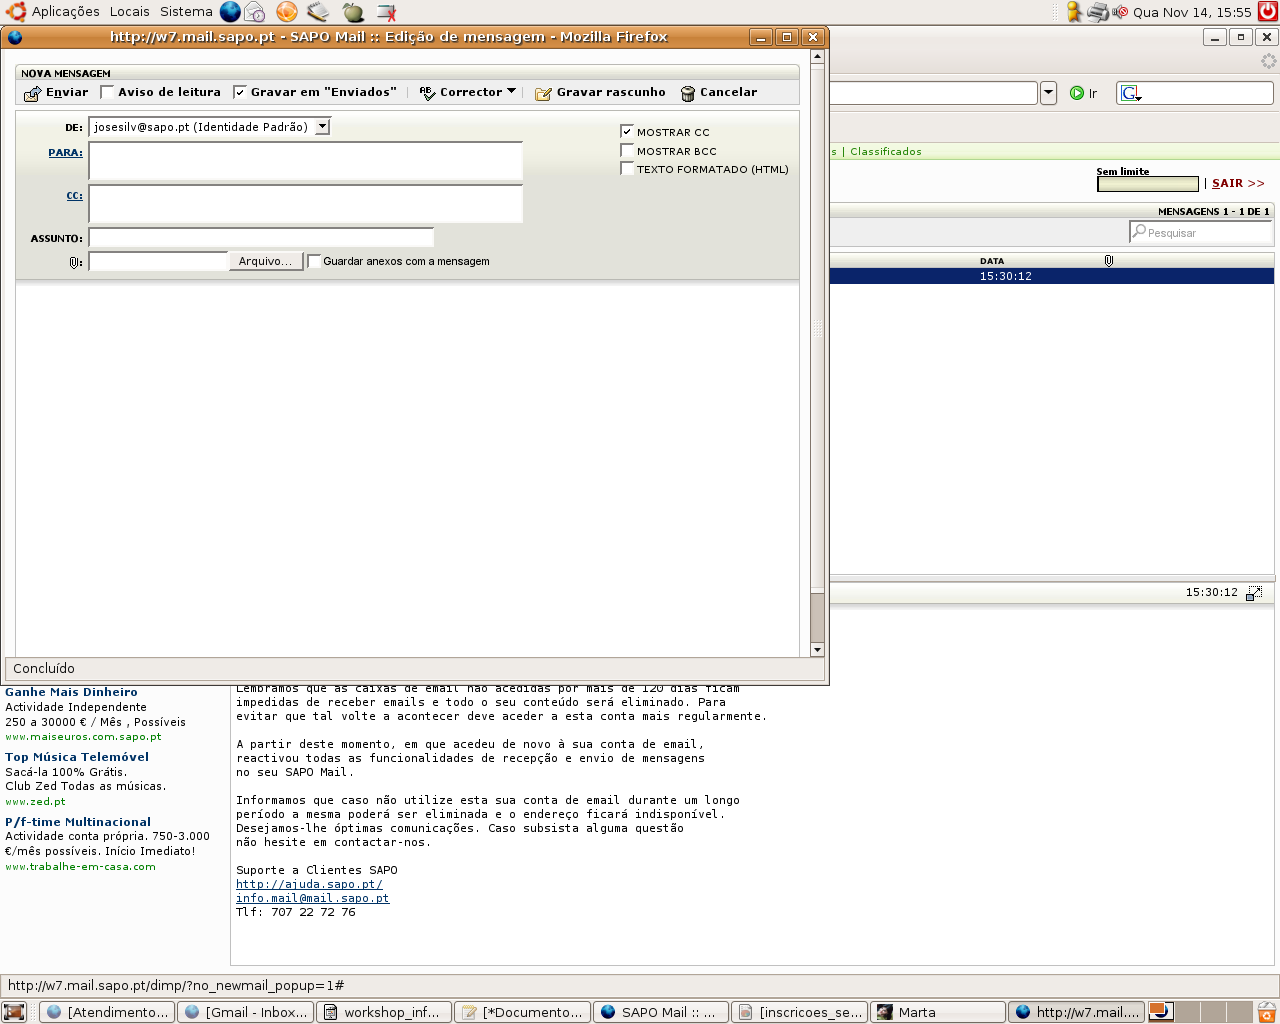The height and width of the screenshot is (1024, 1280).
Task: Open the address bar history dropdown
Action: (x=1048, y=93)
